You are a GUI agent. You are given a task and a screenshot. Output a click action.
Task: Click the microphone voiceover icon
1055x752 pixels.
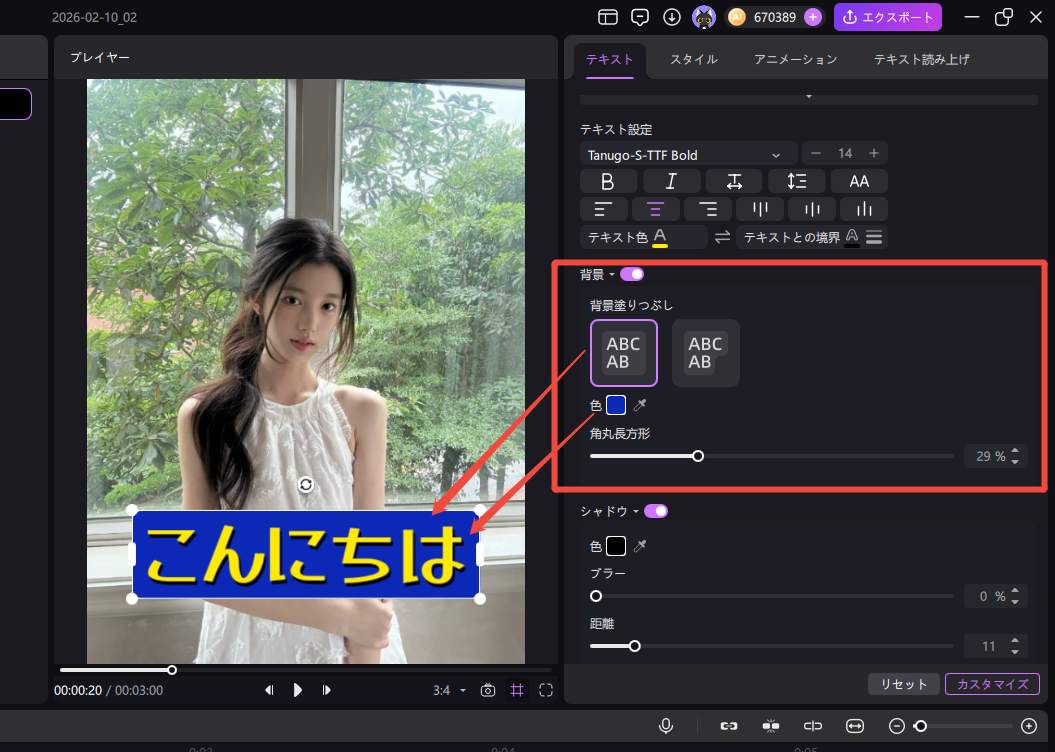click(x=666, y=726)
